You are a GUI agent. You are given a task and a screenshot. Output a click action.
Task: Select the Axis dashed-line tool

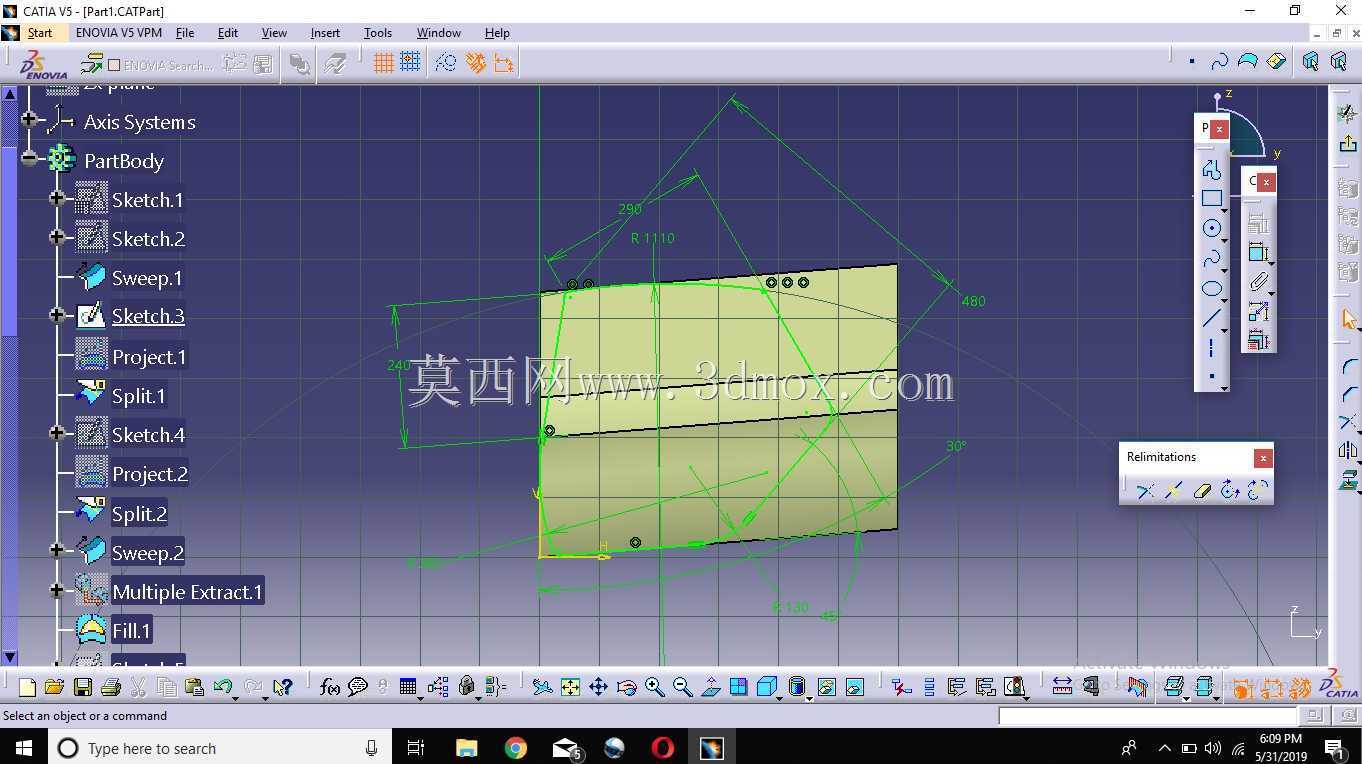(1211, 348)
